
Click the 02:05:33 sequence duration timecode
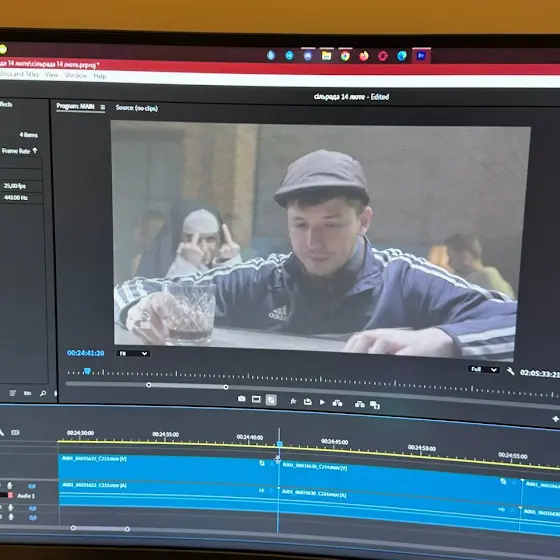pyautogui.click(x=540, y=373)
